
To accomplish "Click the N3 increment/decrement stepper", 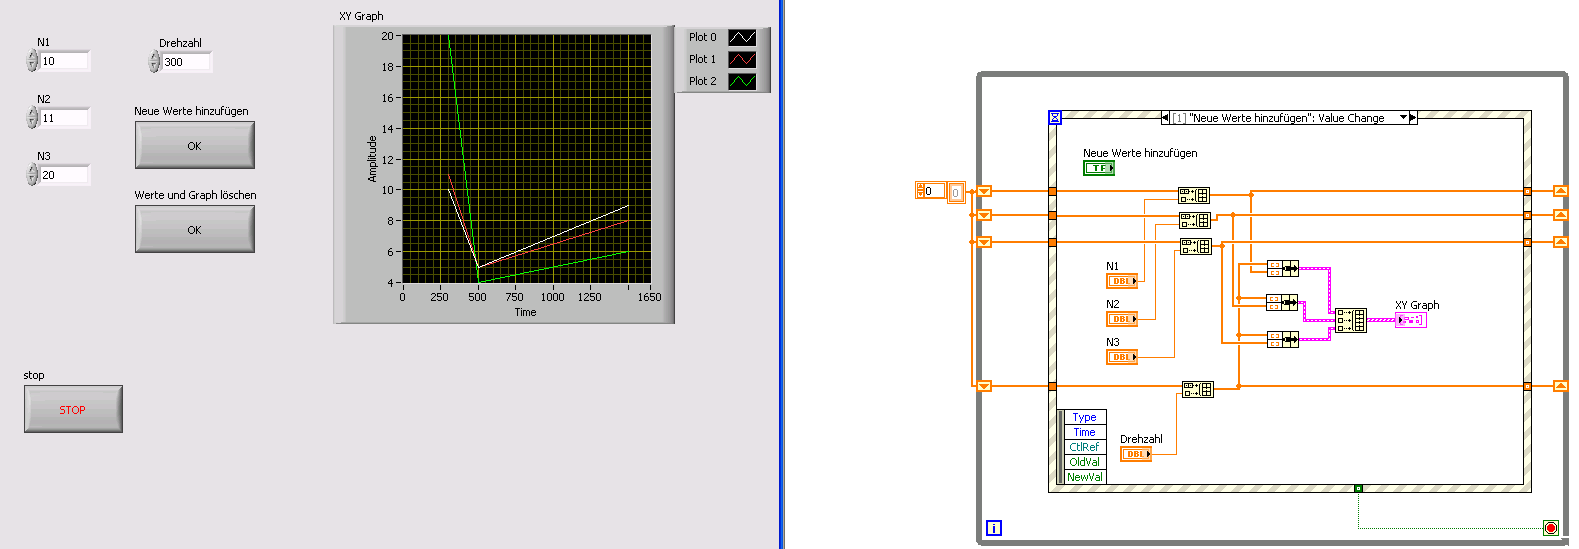I will pos(32,175).
